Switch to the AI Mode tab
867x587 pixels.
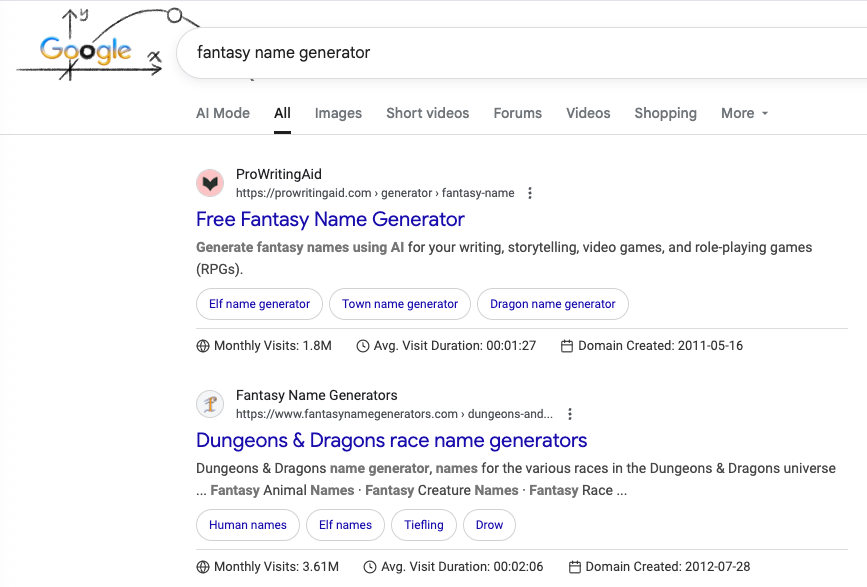[223, 113]
